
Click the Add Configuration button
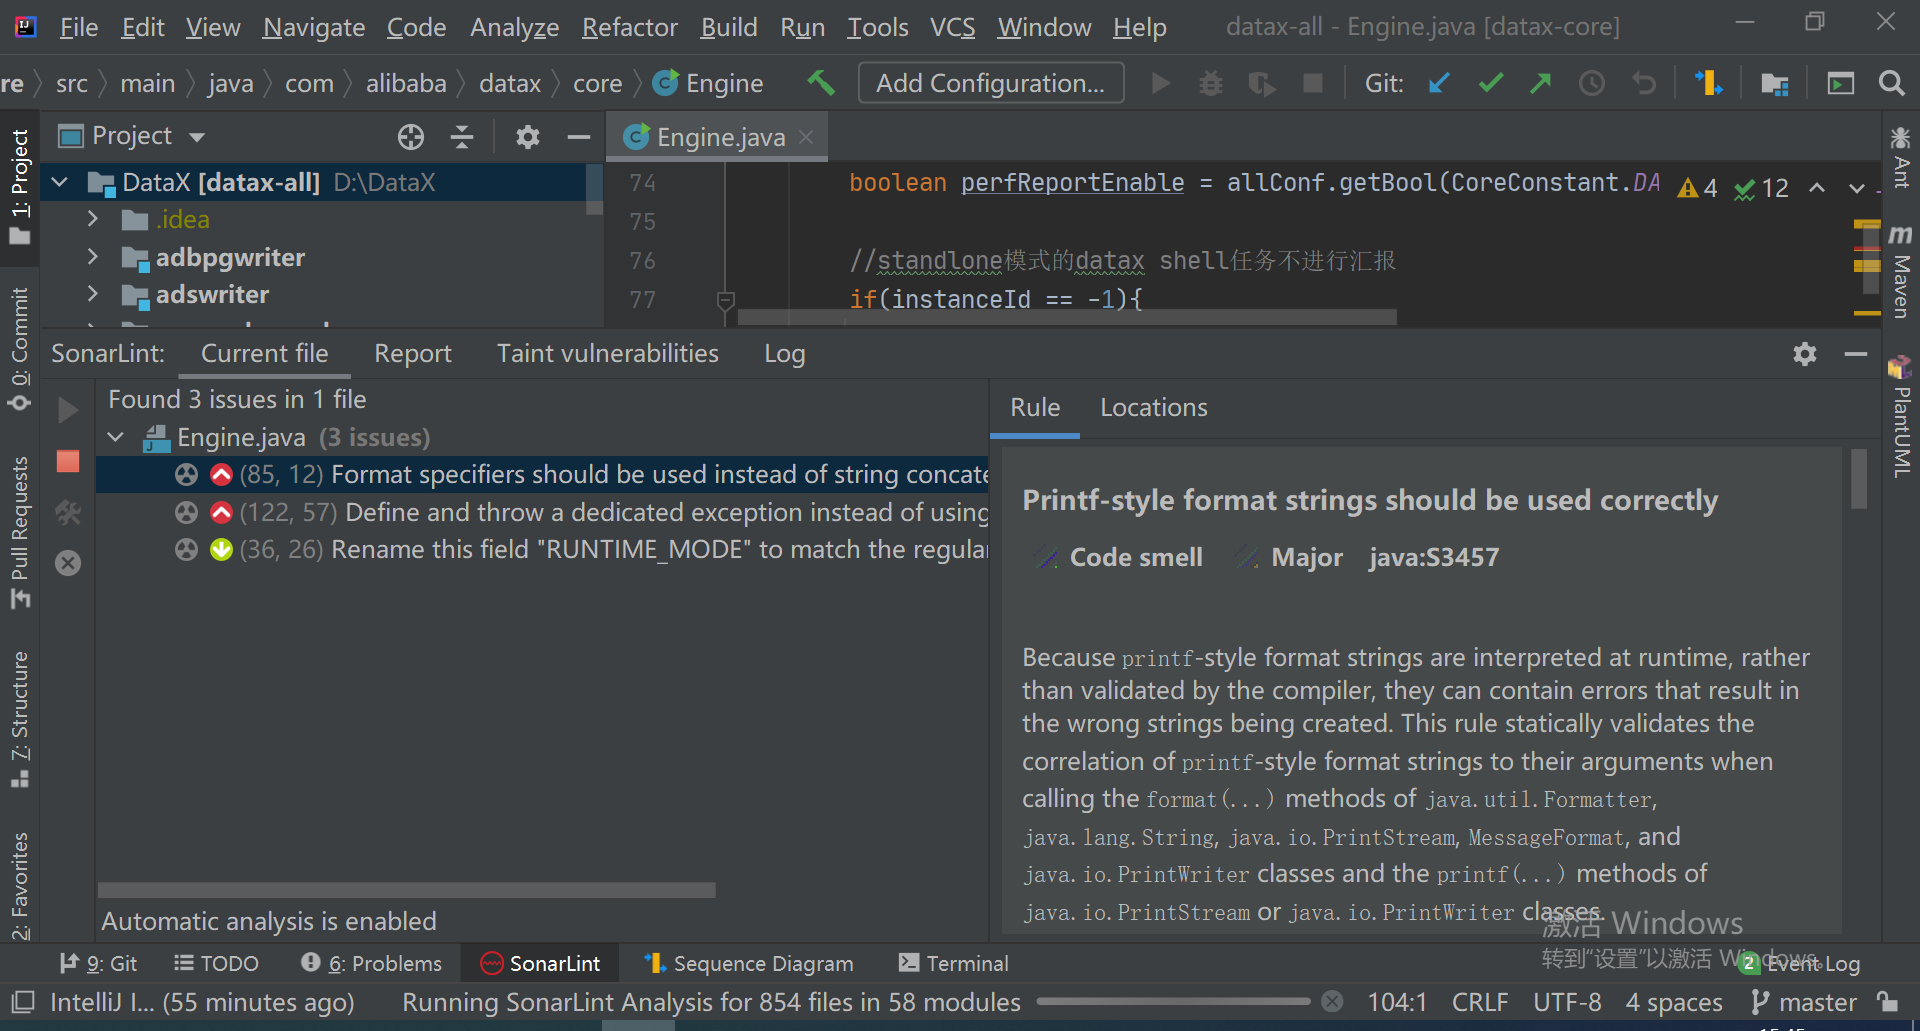pos(991,83)
